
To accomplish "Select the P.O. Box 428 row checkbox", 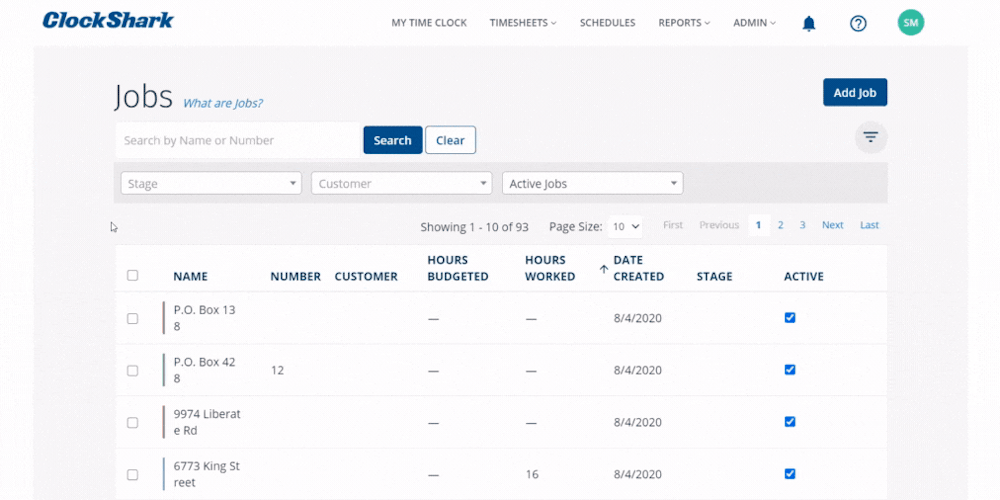I will (132, 371).
